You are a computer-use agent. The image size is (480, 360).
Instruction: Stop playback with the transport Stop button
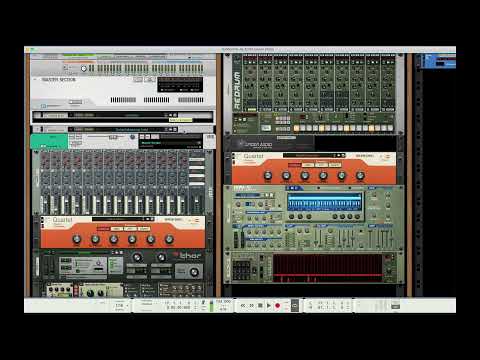coord(260,305)
